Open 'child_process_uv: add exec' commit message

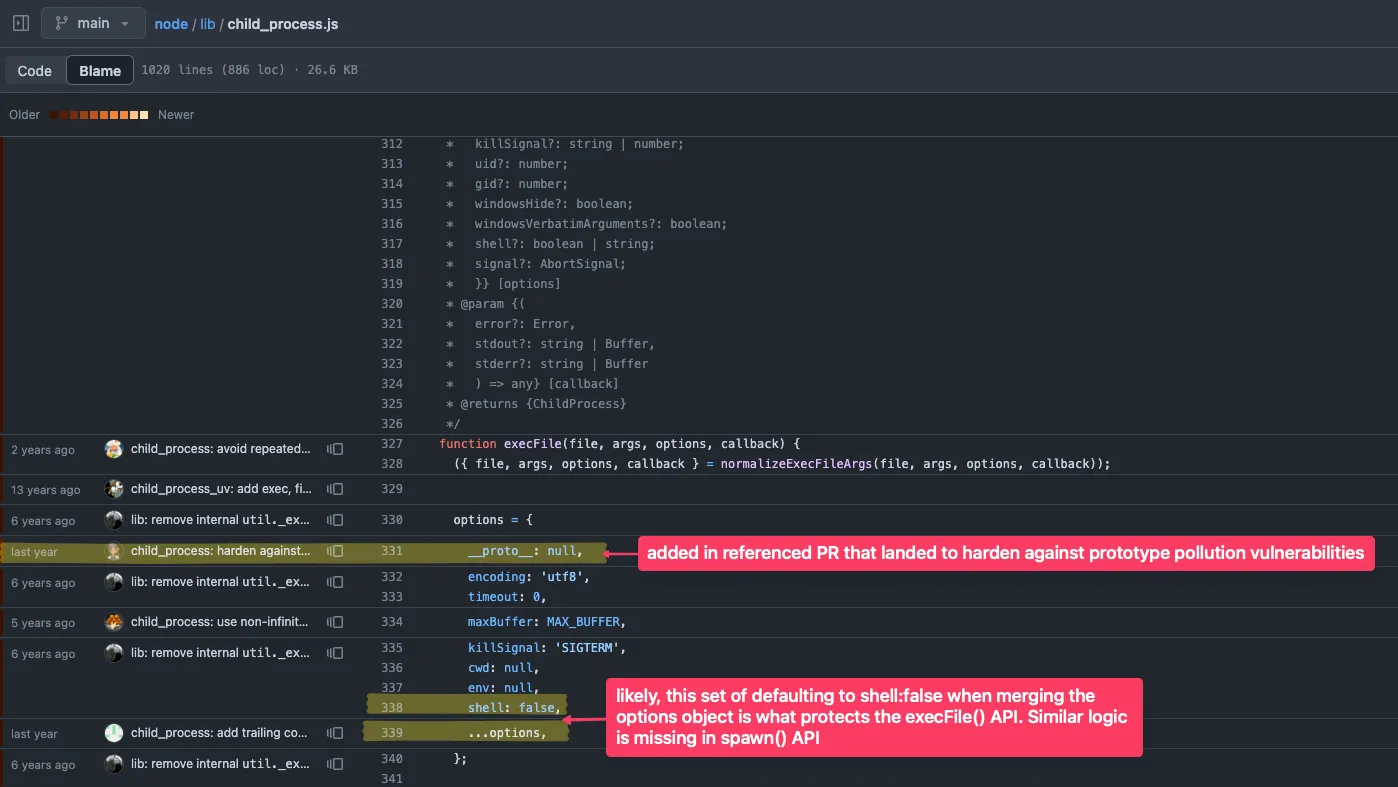[220, 489]
